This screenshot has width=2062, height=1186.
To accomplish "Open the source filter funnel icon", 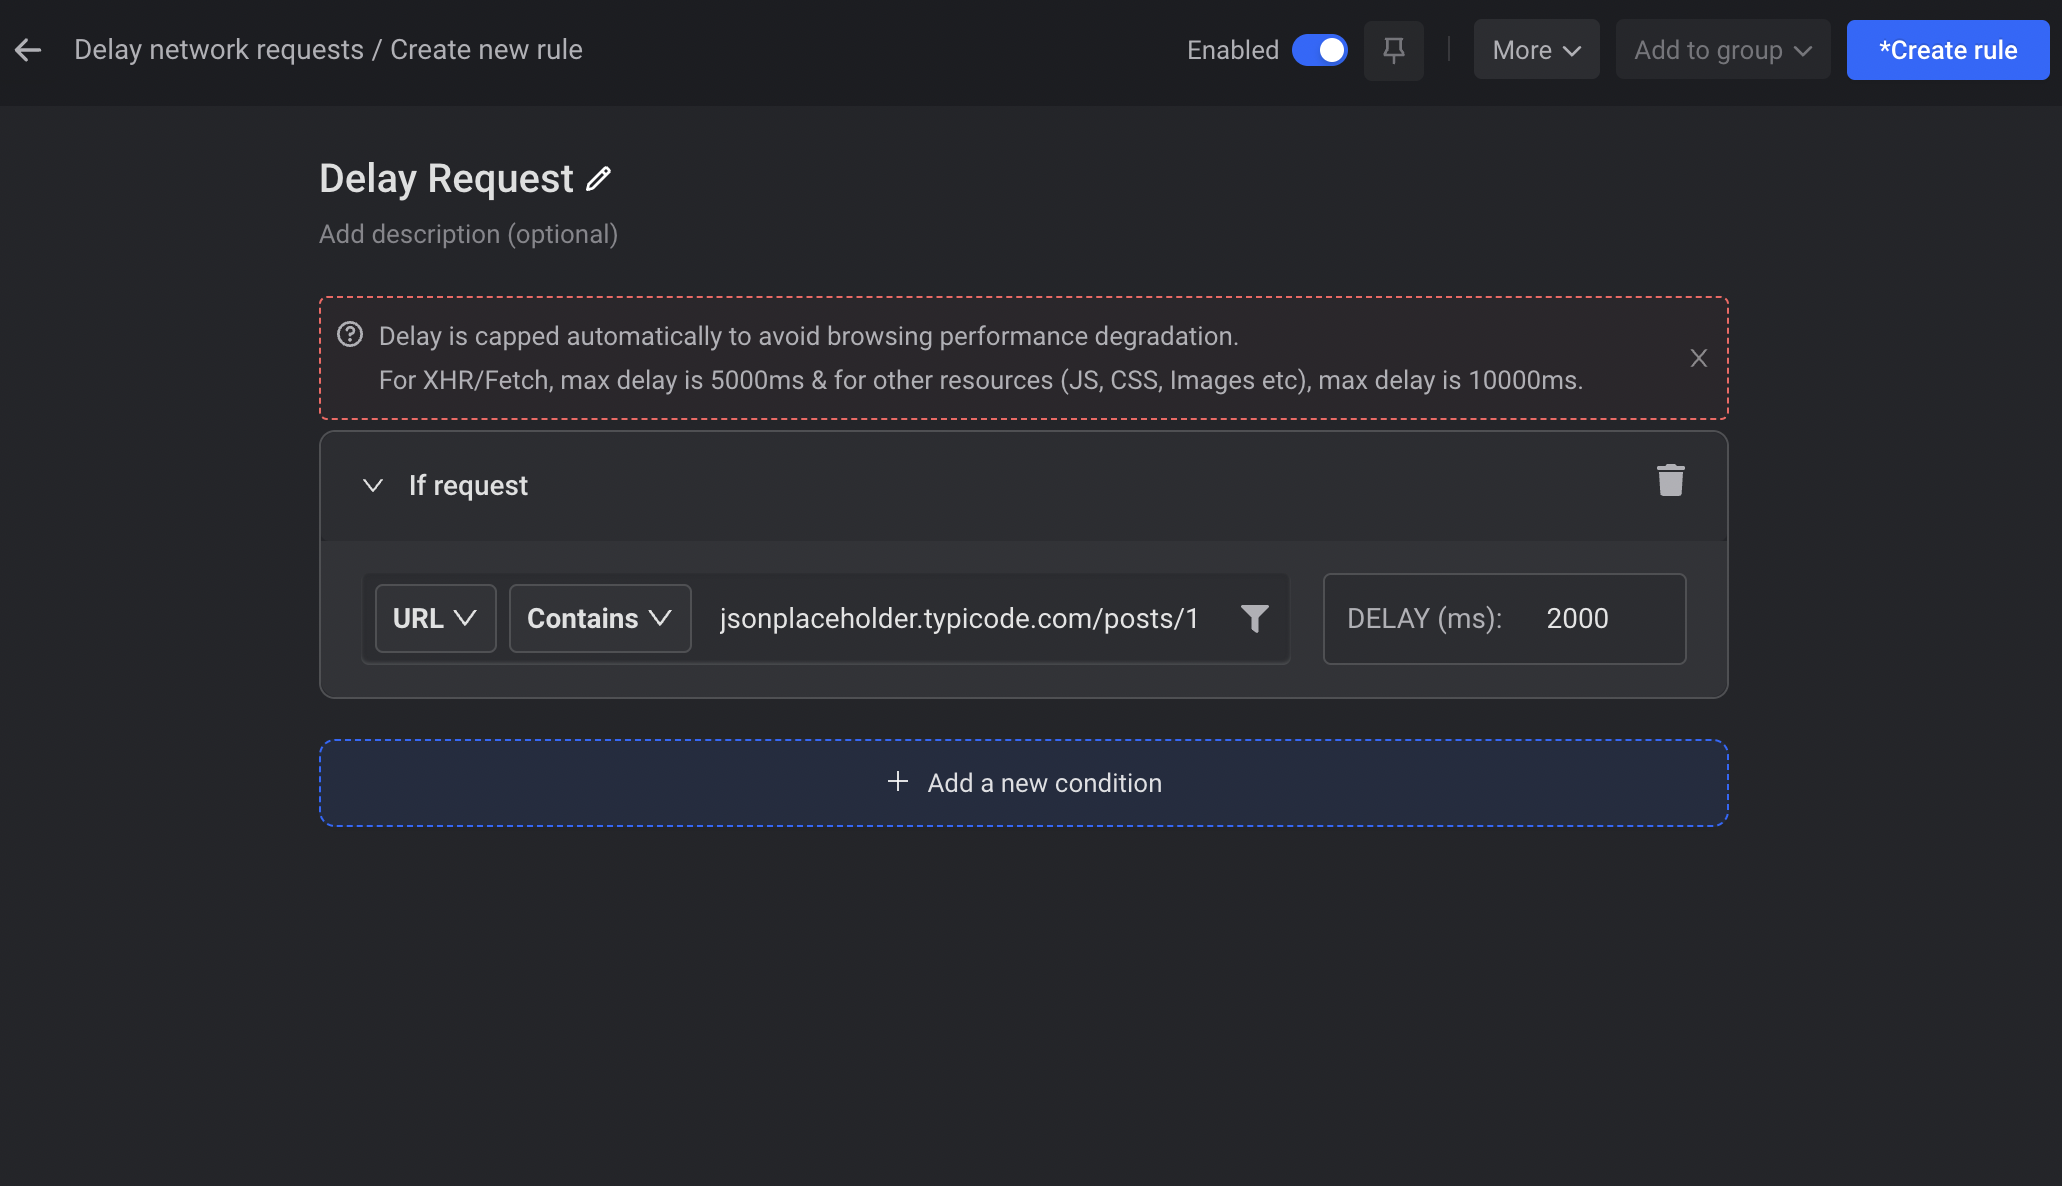I will click(1254, 618).
